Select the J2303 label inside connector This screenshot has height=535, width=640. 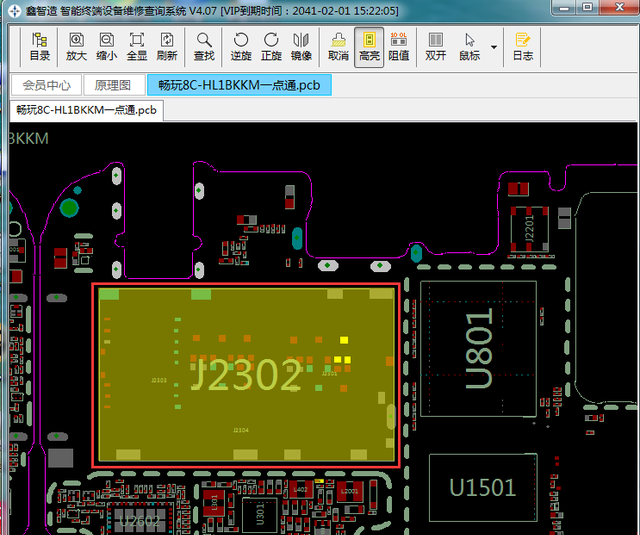click(x=159, y=380)
